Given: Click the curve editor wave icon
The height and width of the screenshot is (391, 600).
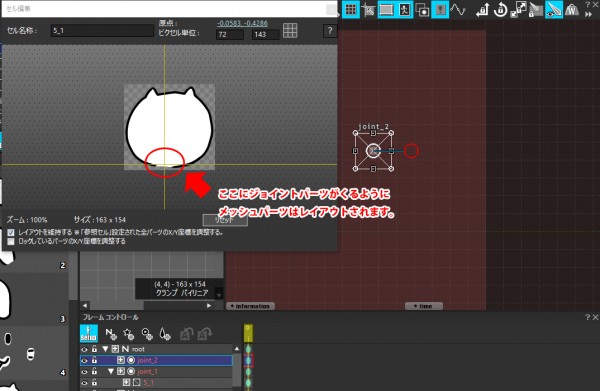Looking at the screenshot, I should point(458,10).
